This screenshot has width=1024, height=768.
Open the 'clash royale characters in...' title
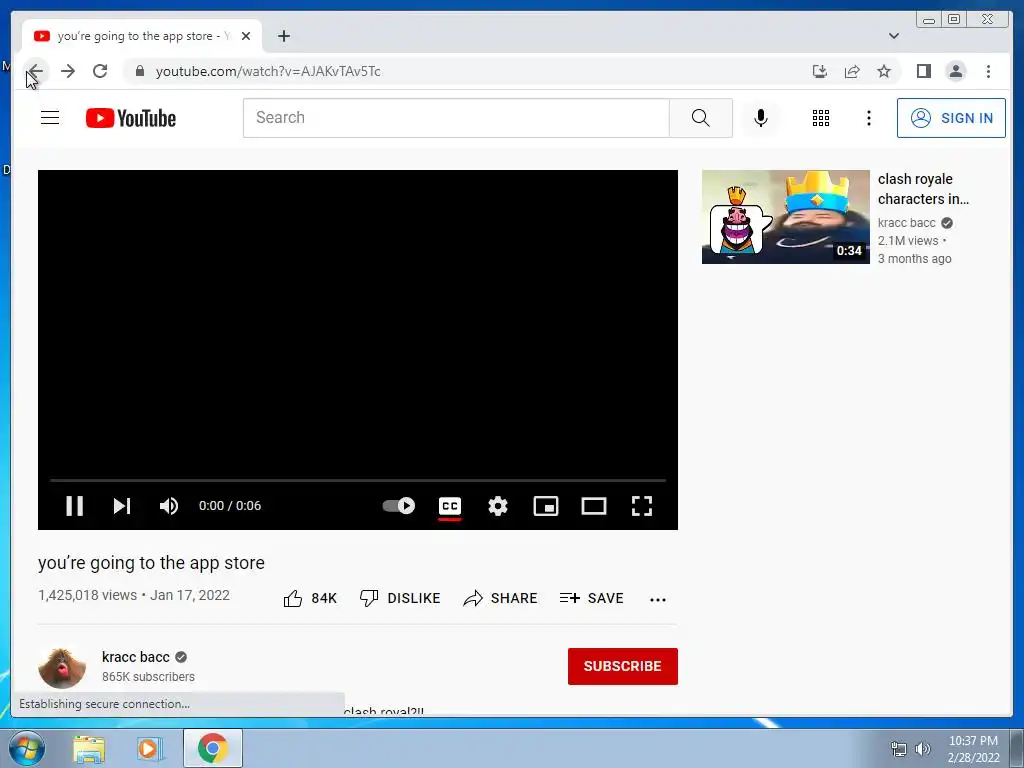(923, 189)
